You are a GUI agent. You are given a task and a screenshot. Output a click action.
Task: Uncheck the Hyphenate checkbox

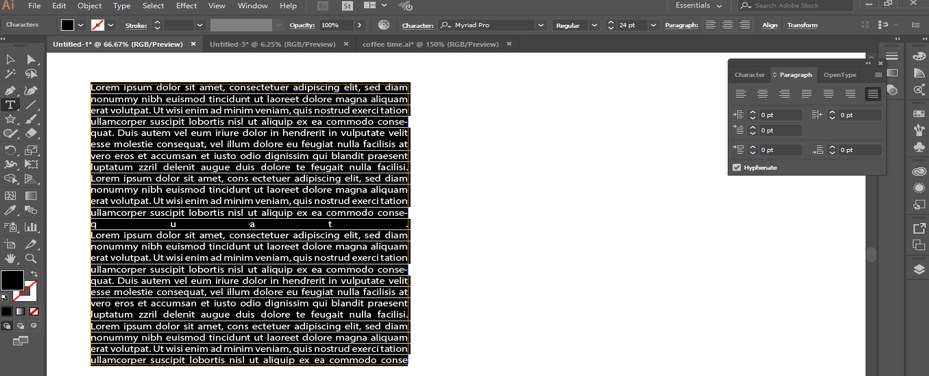click(736, 168)
